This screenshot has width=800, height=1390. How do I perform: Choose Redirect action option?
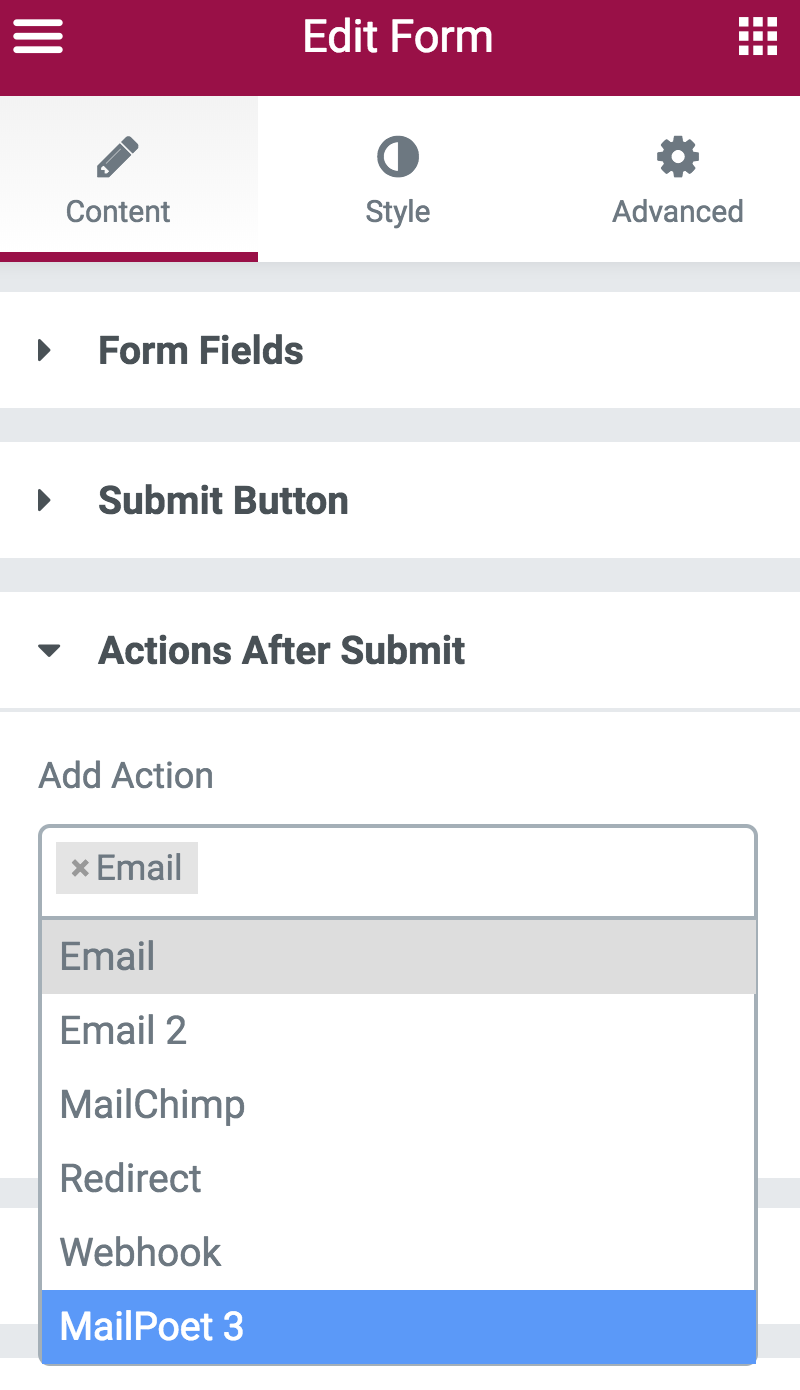130,1179
